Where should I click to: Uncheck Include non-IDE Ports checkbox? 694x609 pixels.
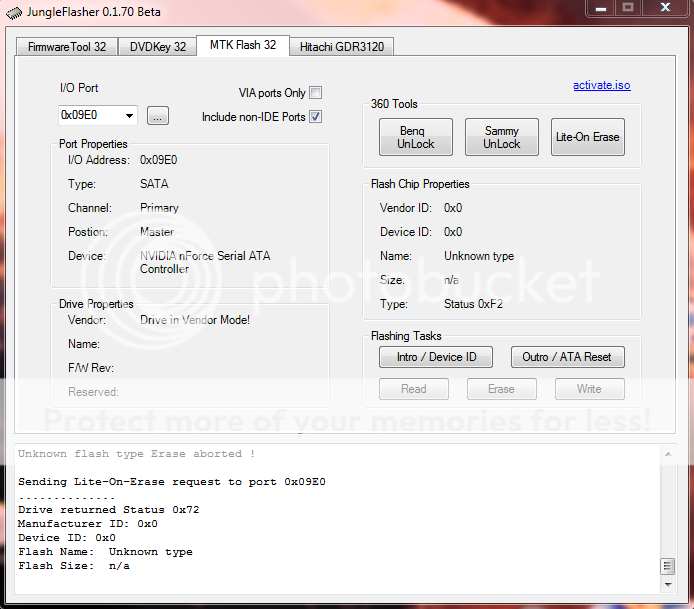click(315, 117)
